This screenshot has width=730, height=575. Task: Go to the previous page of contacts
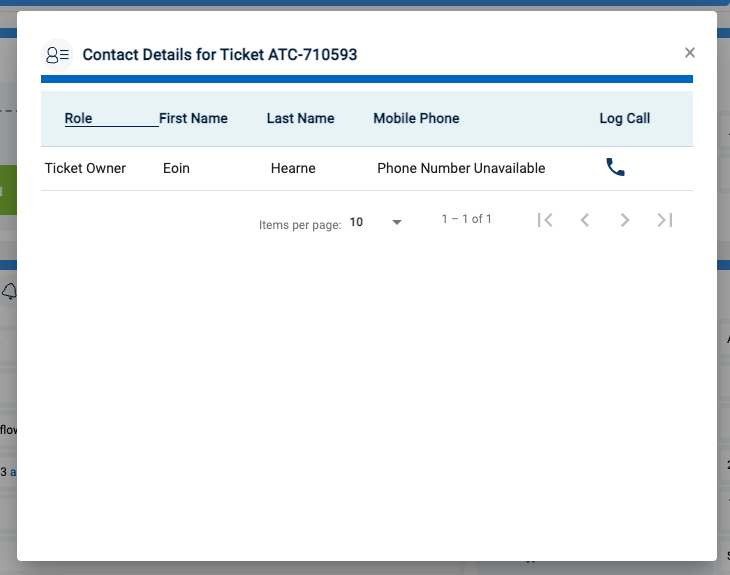tap(585, 220)
